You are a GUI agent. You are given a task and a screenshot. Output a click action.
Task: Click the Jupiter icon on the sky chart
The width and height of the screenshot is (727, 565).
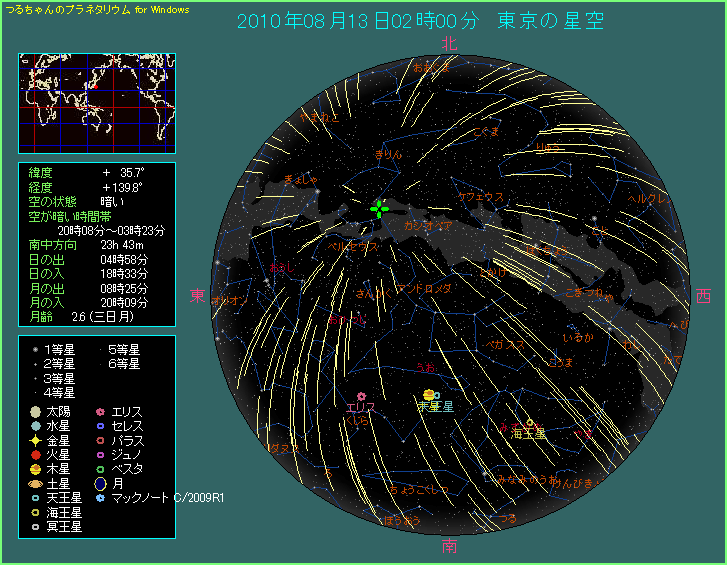pos(428,394)
